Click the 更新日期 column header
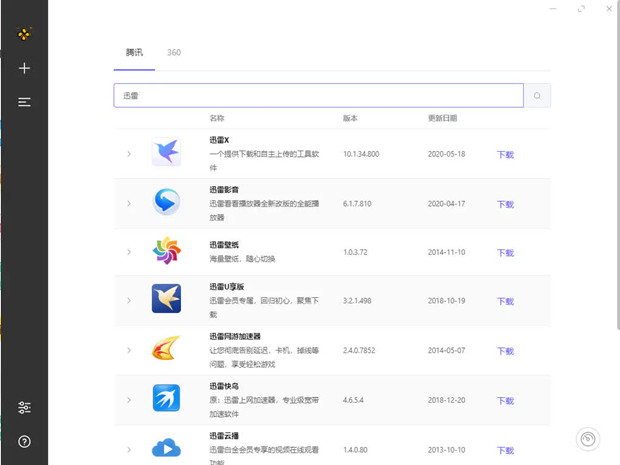 click(x=442, y=118)
